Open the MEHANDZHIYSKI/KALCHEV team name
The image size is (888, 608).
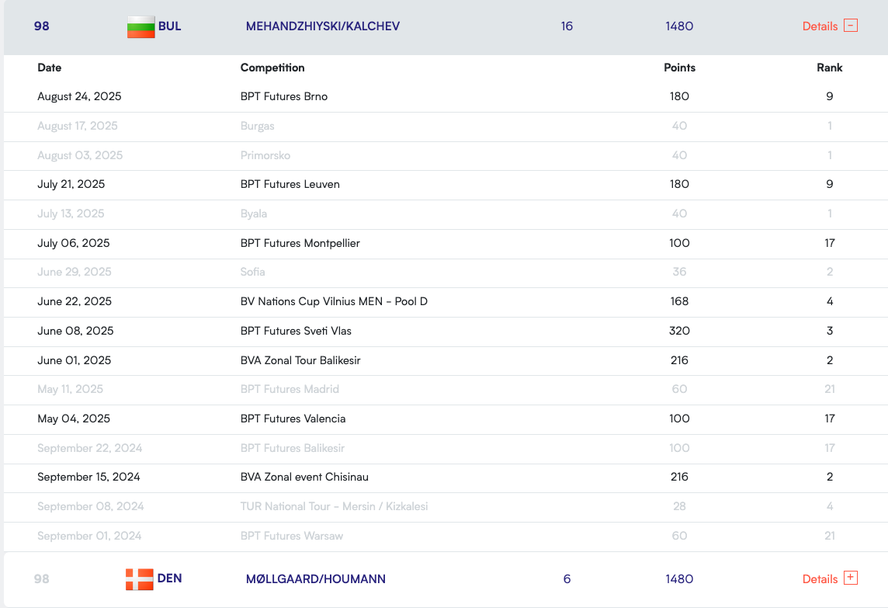click(x=322, y=26)
